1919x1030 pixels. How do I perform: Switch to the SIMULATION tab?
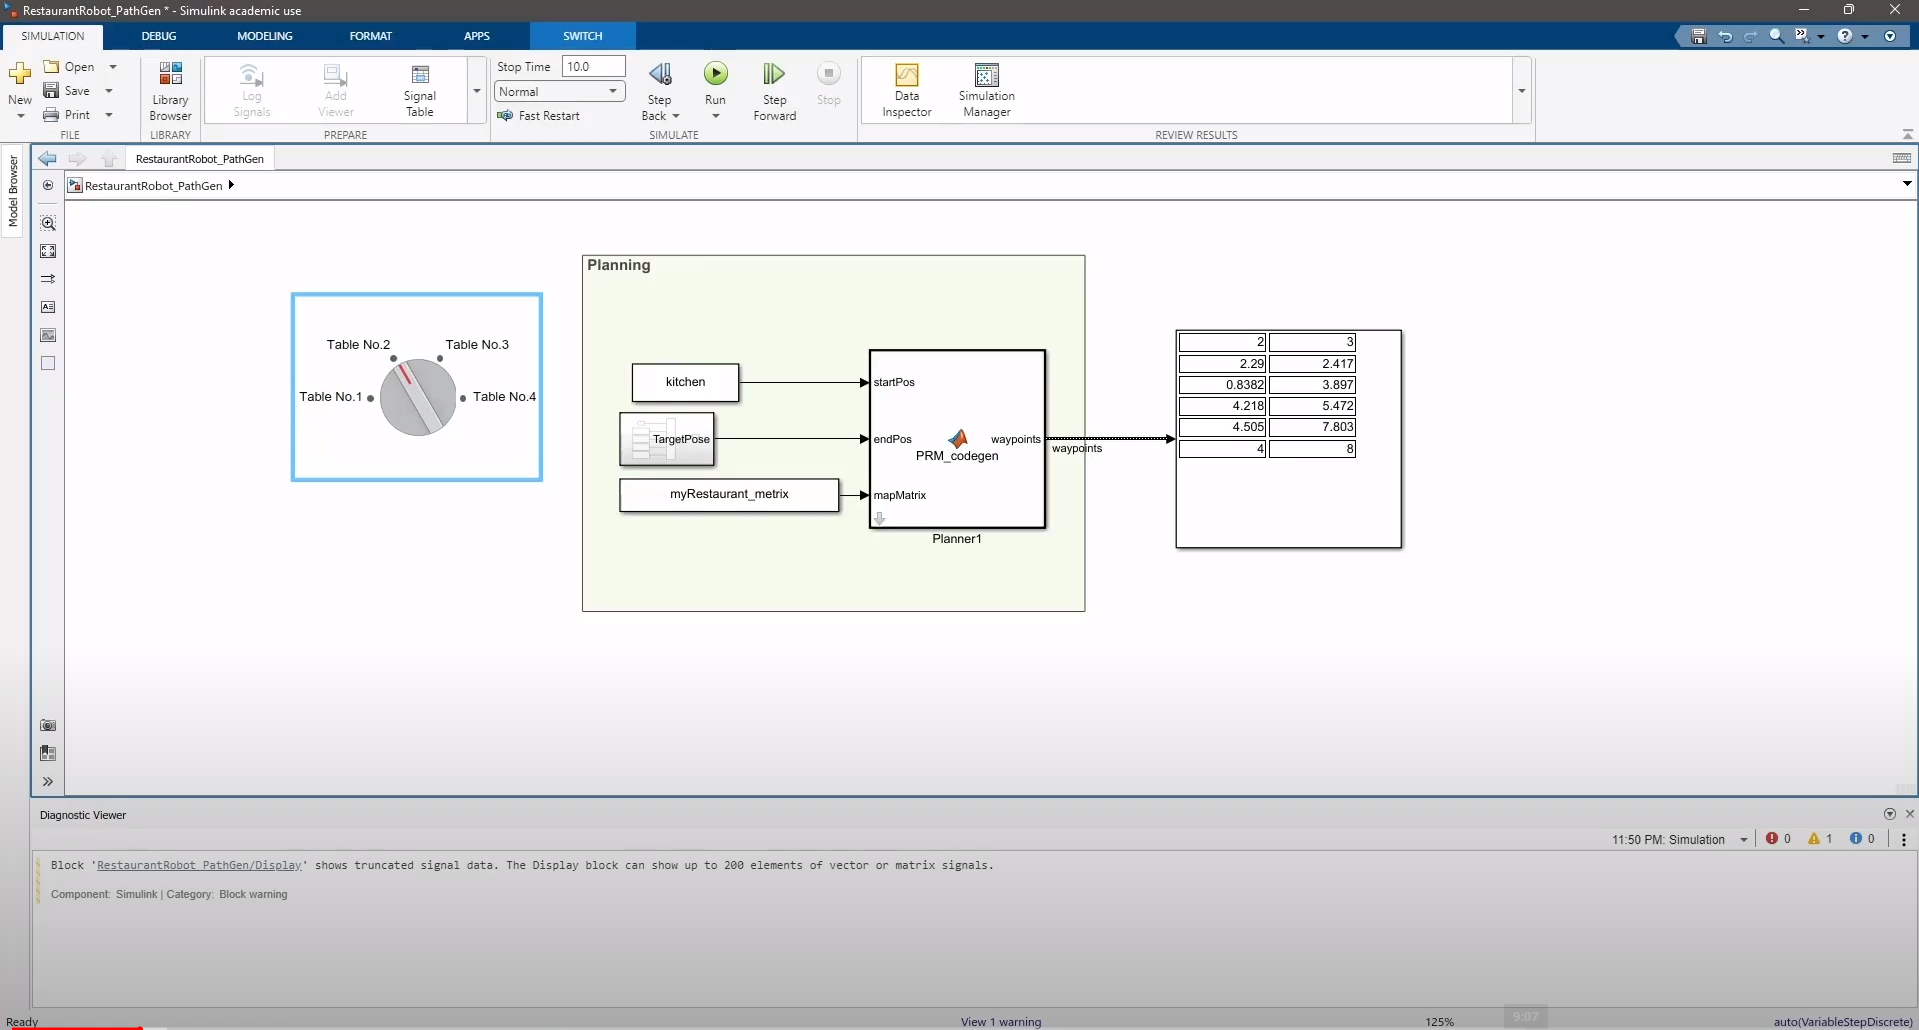(53, 36)
